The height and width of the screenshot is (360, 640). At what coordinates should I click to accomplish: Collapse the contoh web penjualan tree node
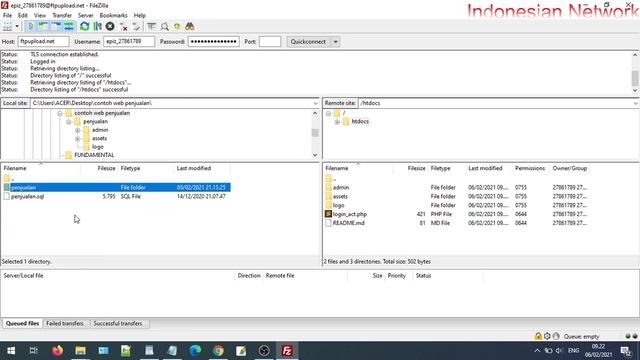[60, 113]
